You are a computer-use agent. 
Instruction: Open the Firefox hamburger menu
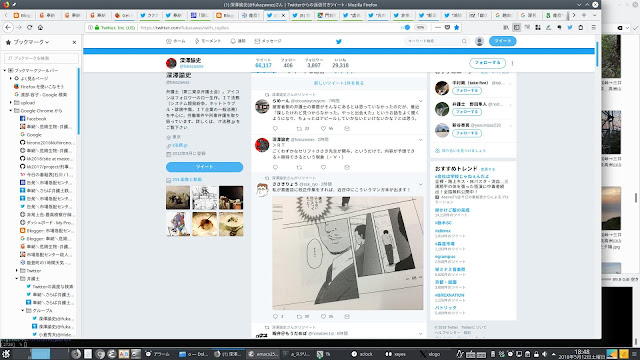point(593,27)
